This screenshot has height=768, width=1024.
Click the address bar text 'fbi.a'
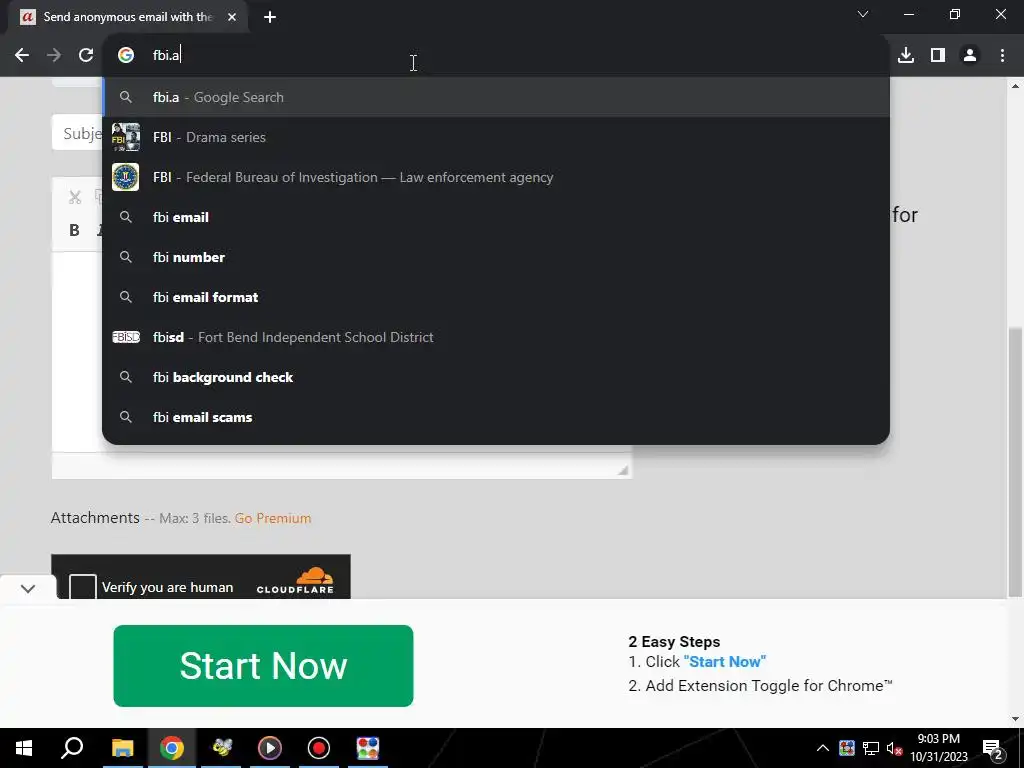[166, 56]
